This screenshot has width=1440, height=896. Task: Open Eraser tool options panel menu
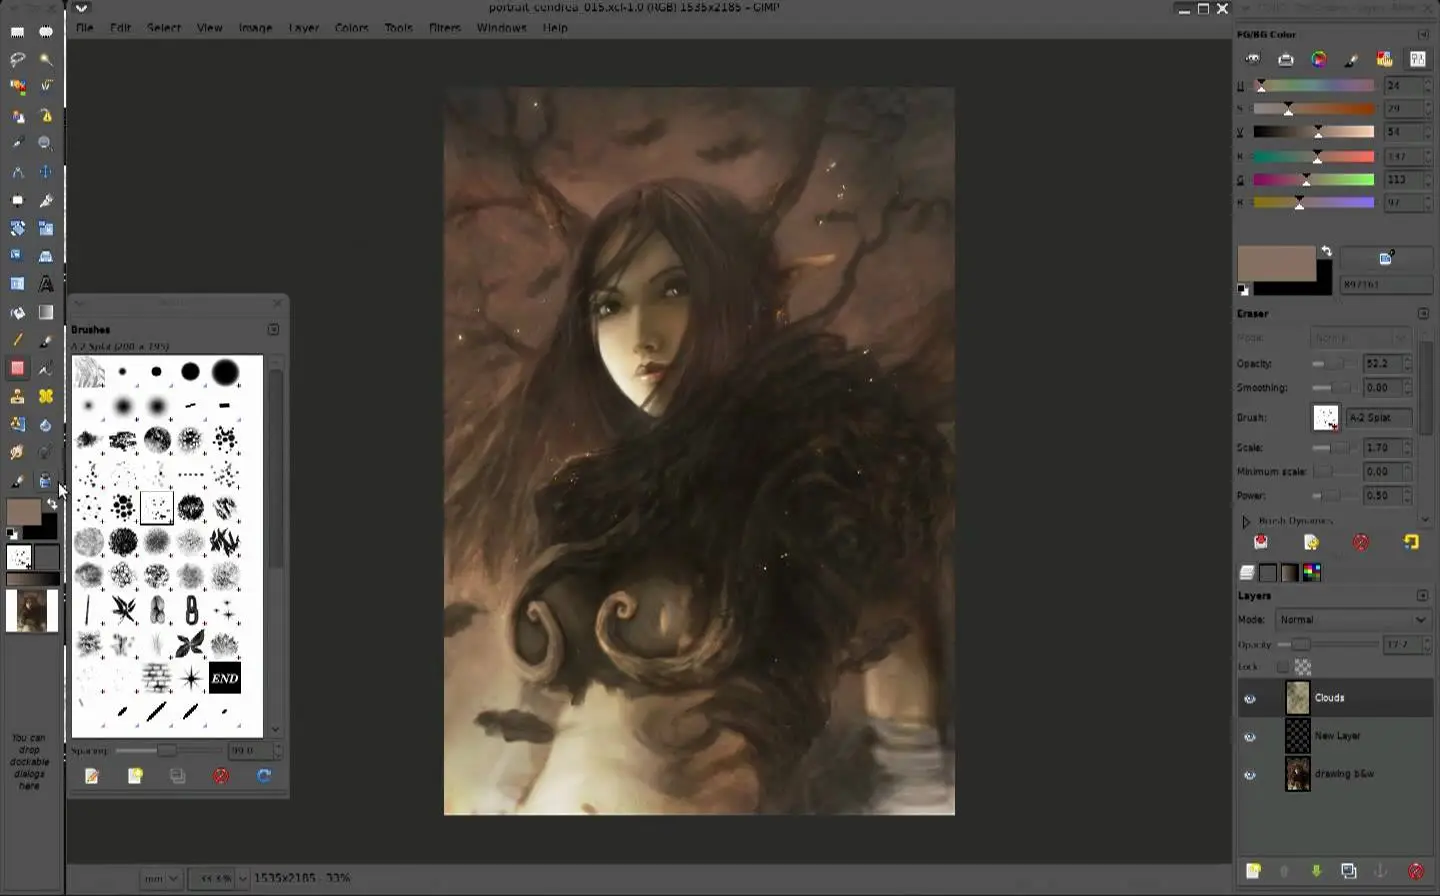1423,314
